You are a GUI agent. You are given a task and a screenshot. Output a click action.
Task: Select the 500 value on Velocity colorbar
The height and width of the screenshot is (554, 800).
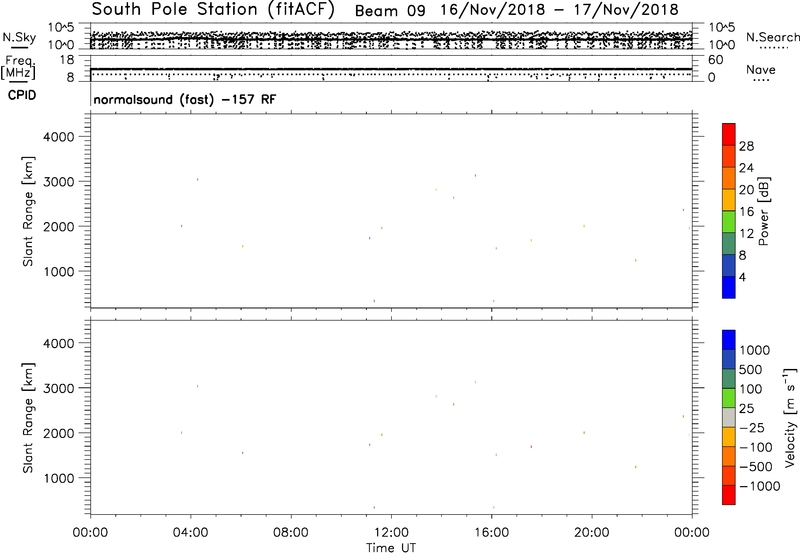tap(751, 370)
